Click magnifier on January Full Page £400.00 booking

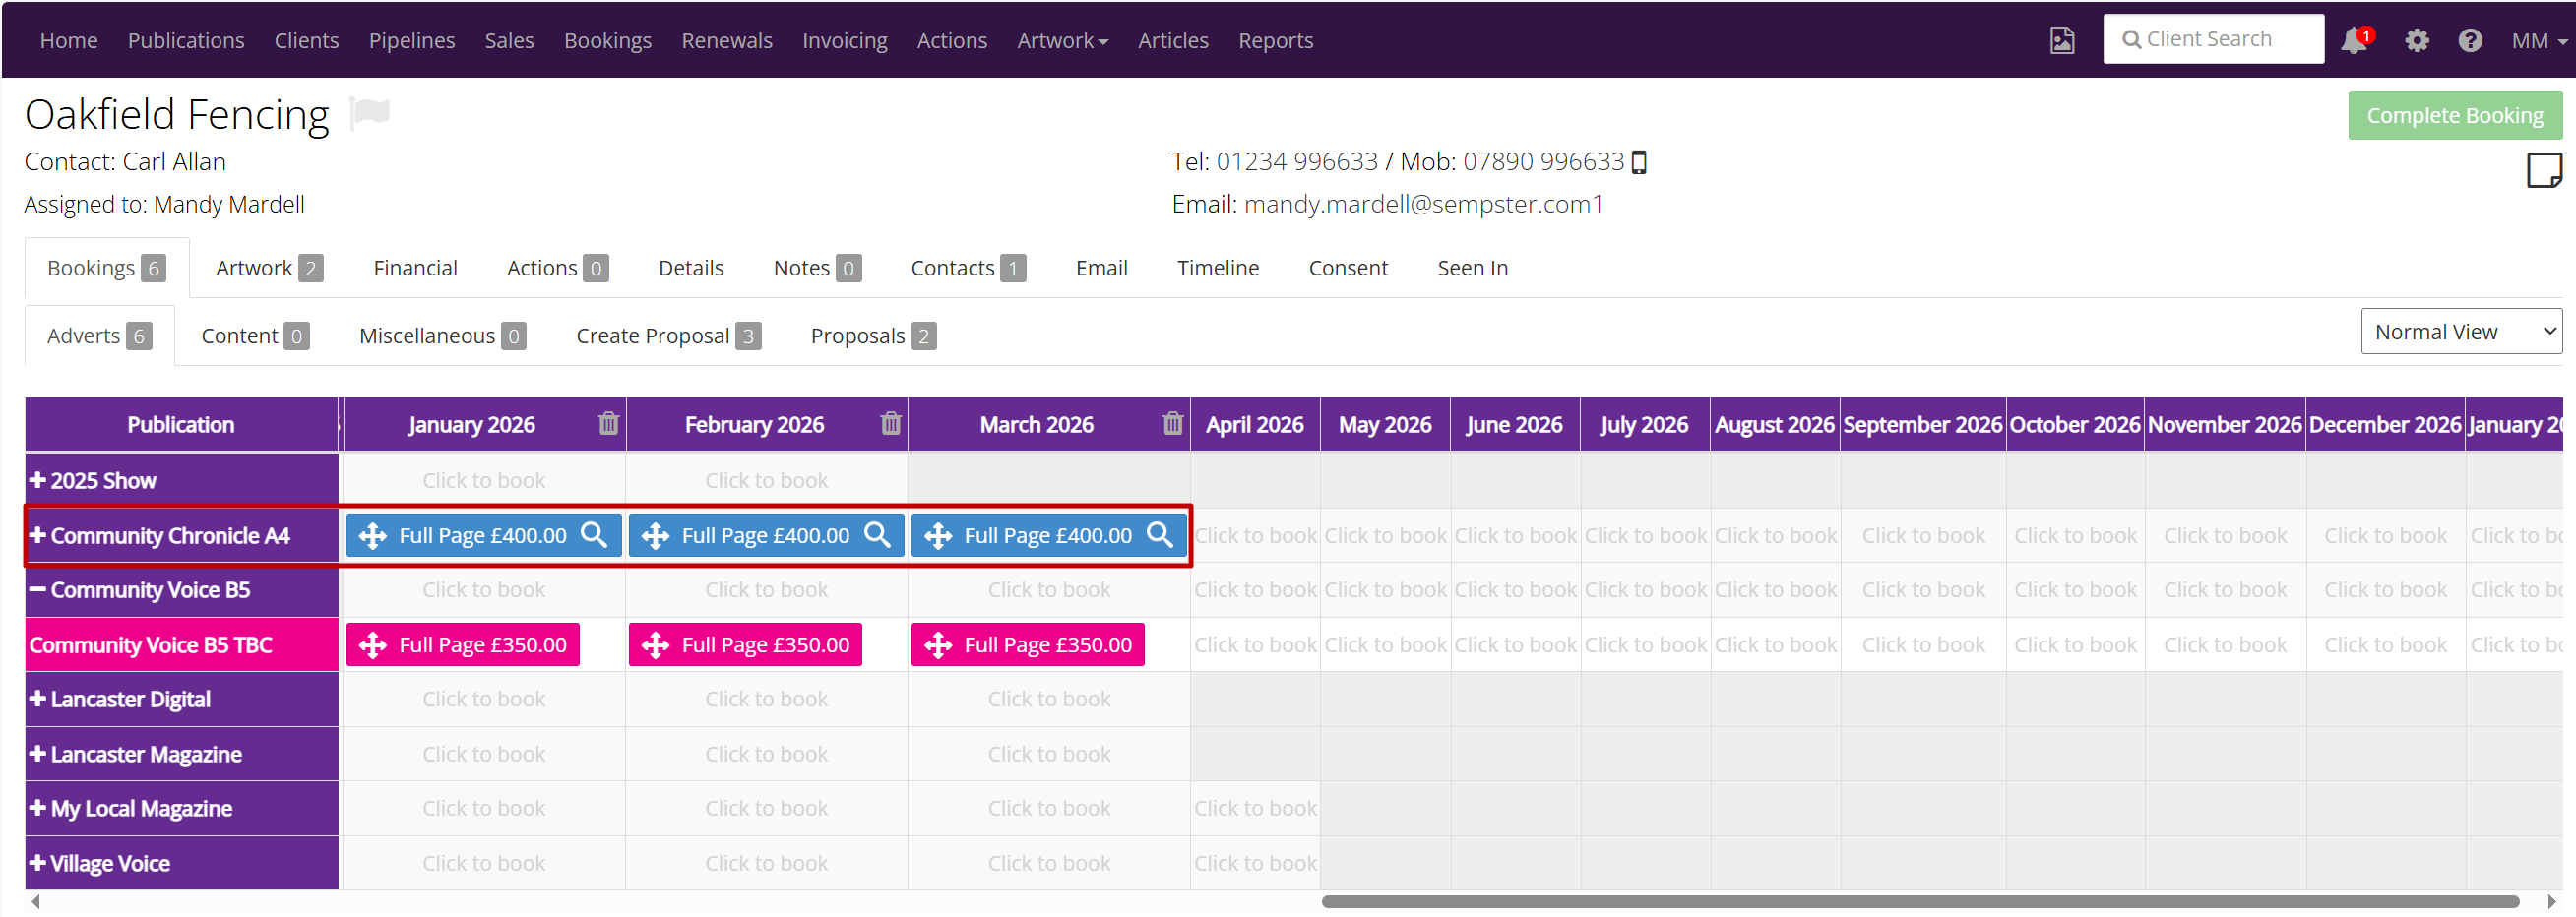click(x=594, y=535)
